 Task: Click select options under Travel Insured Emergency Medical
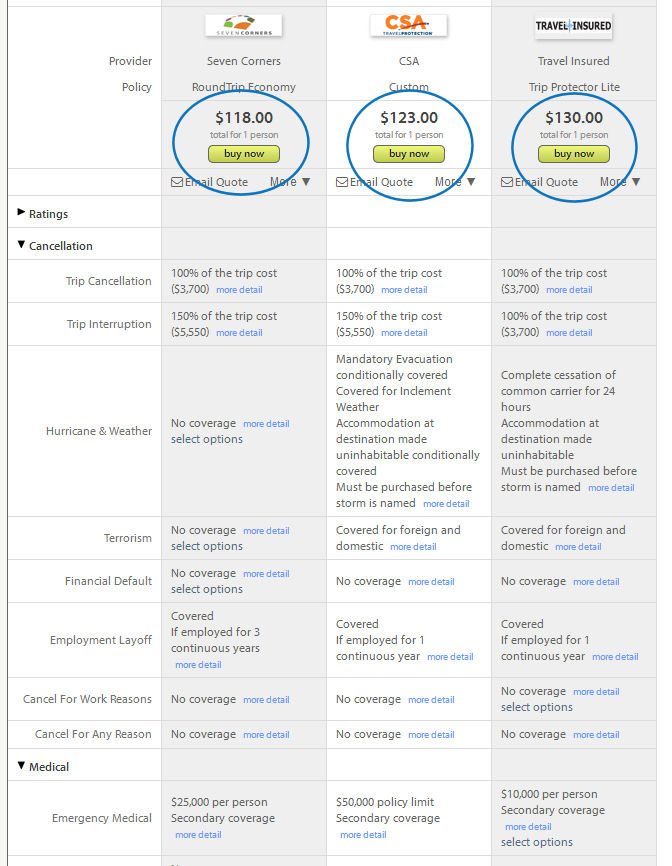coord(537,842)
